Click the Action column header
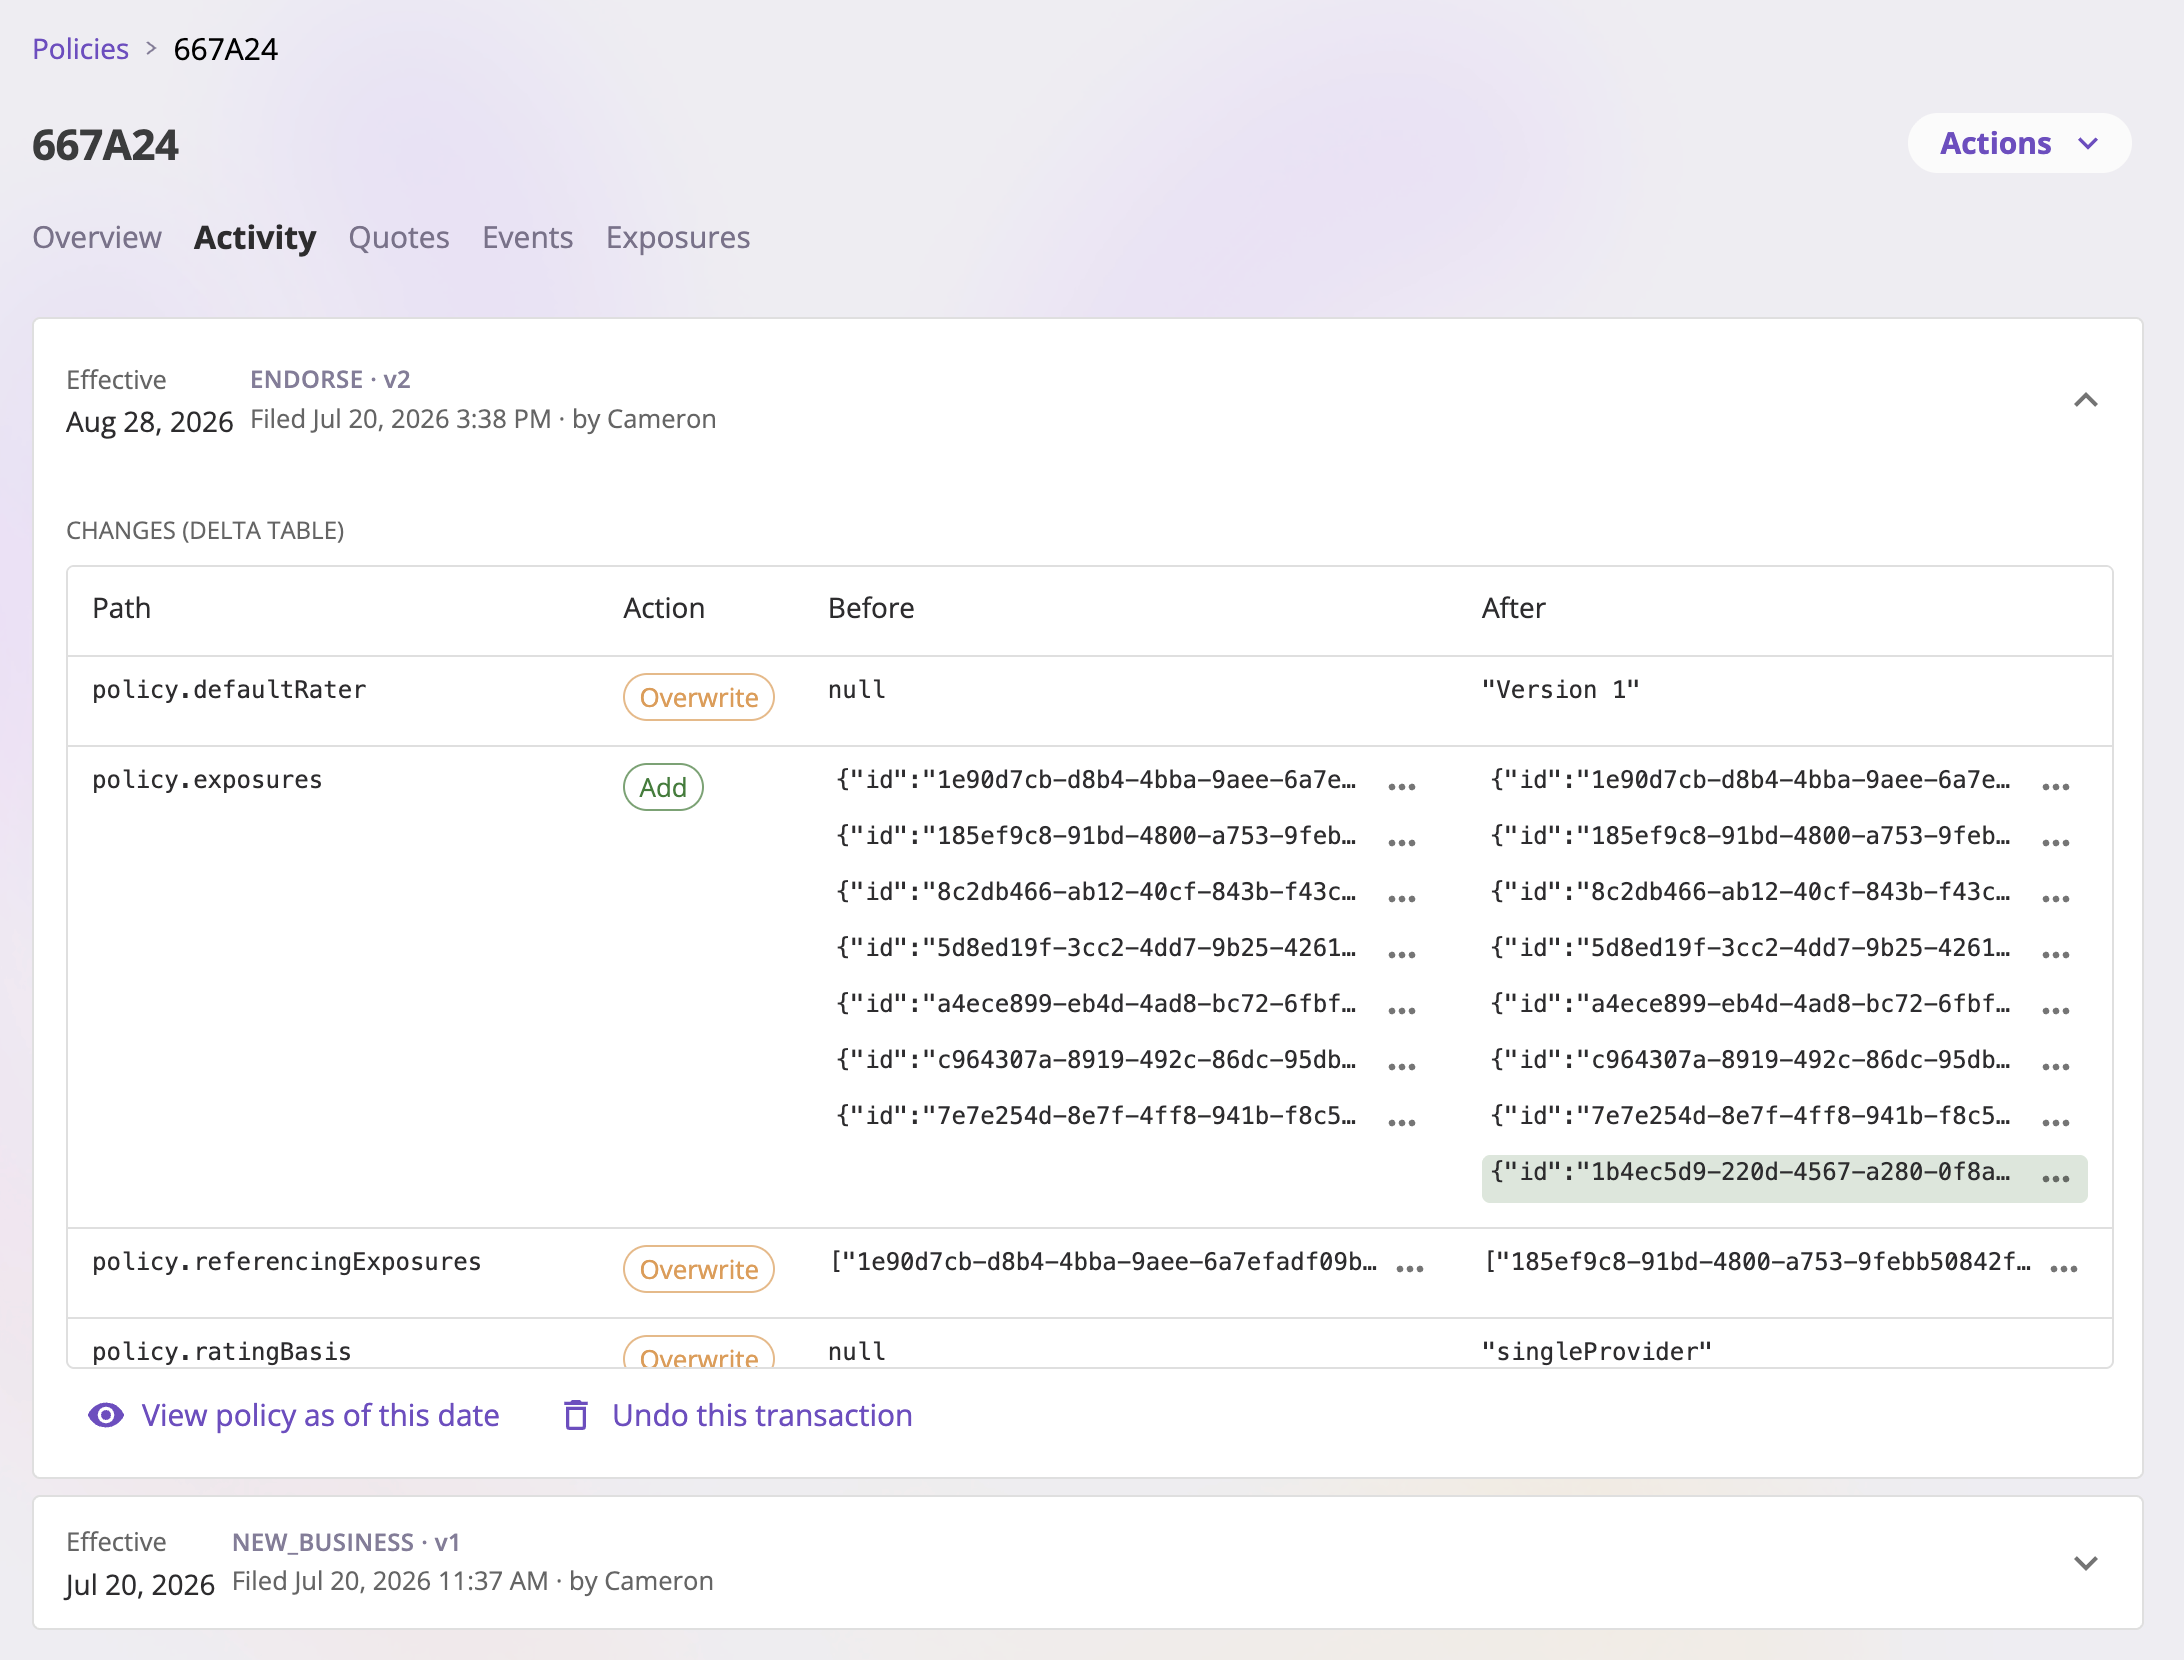The image size is (2184, 1660). [664, 608]
